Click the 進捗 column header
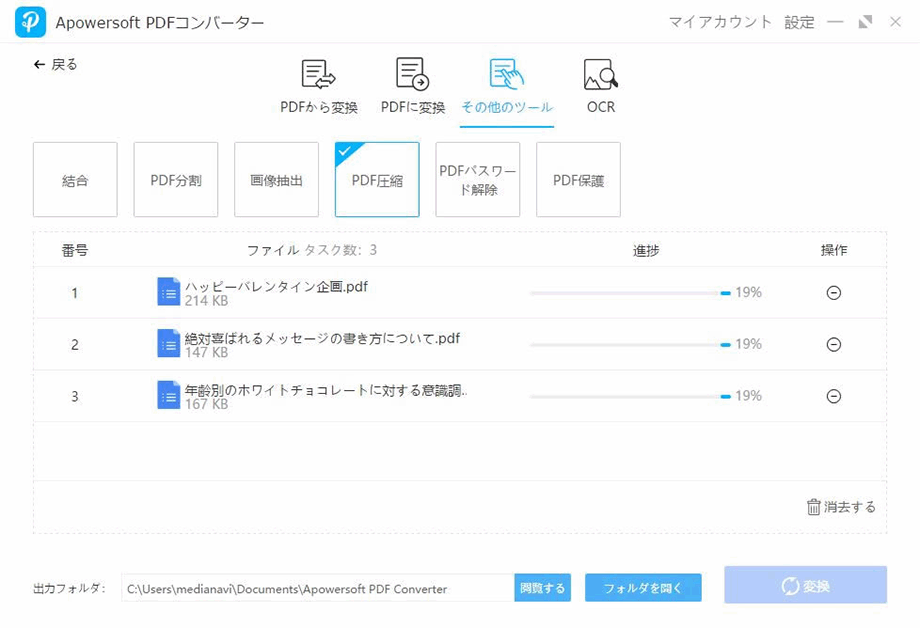This screenshot has height=628, width=920. point(646,251)
